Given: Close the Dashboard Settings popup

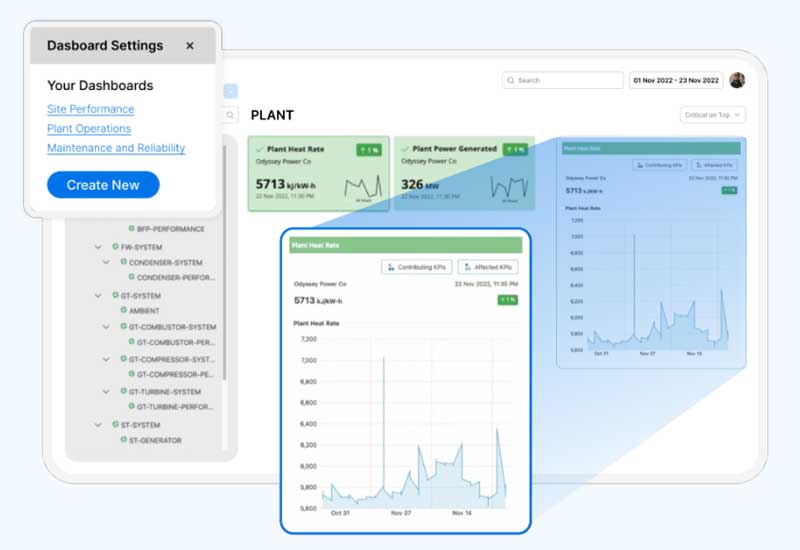Looking at the screenshot, I should (x=190, y=46).
